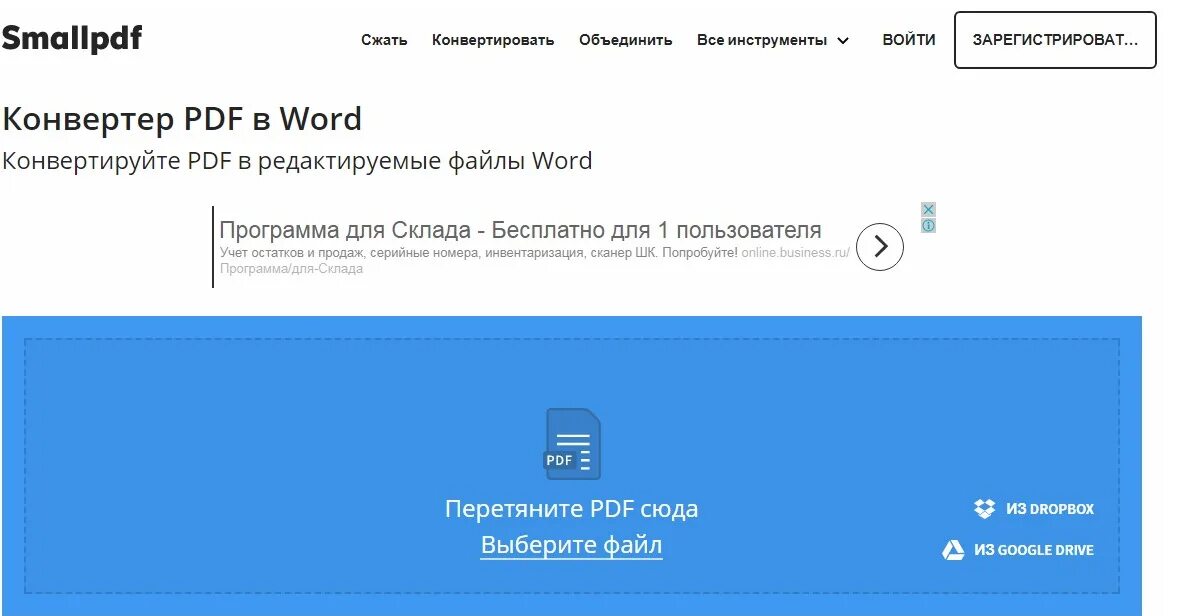Click the ad arrow circle button
Viewport: 1180px width, 616px height.
pos(880,247)
